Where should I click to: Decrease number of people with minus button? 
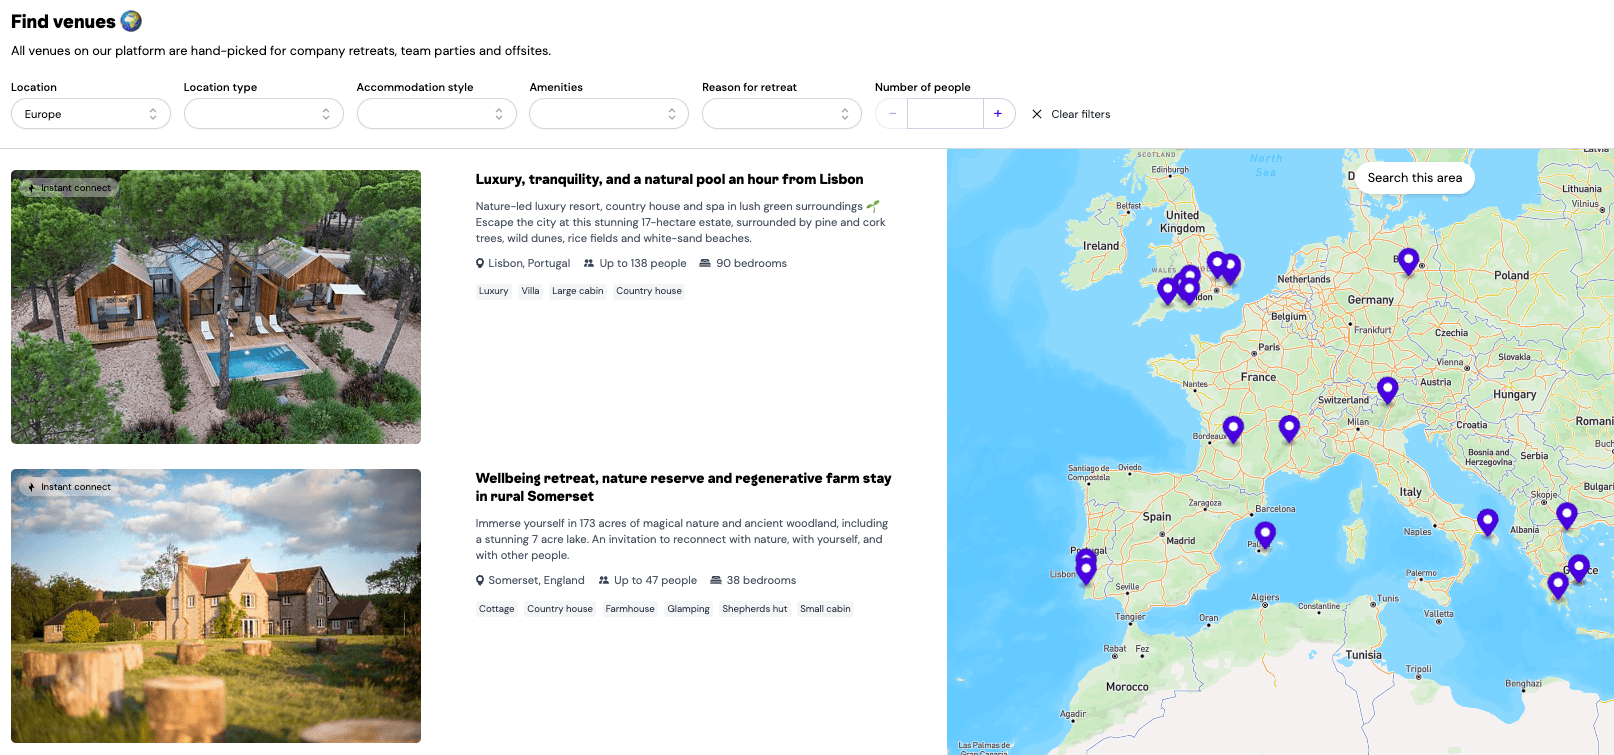[x=892, y=114]
